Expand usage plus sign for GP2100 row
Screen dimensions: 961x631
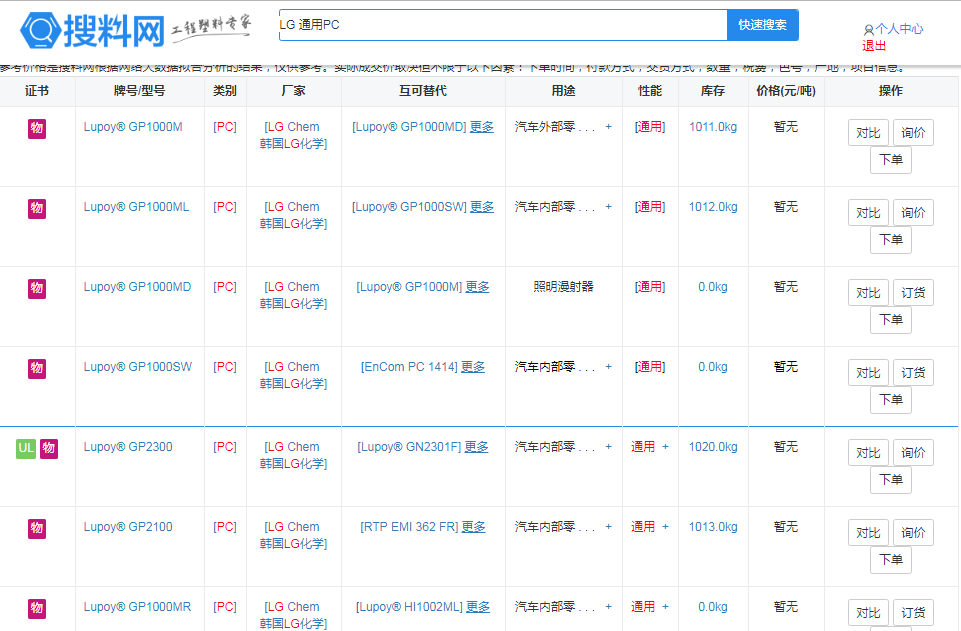coord(608,527)
